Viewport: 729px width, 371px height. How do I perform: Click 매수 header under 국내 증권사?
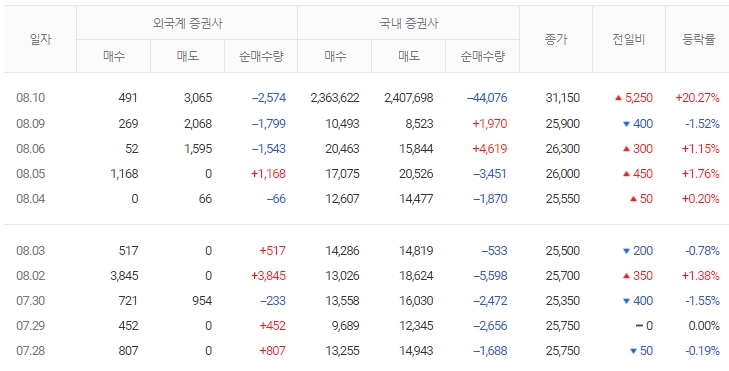point(335,56)
